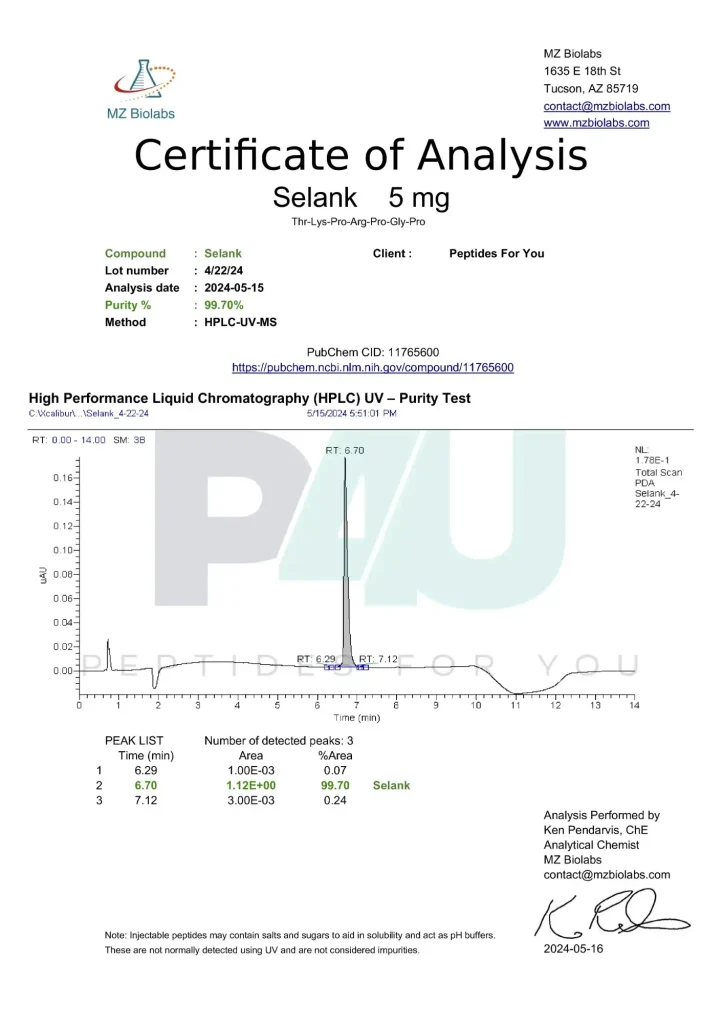
Task: Click the main chromatogram peak at 6.70
Action: 345,563
